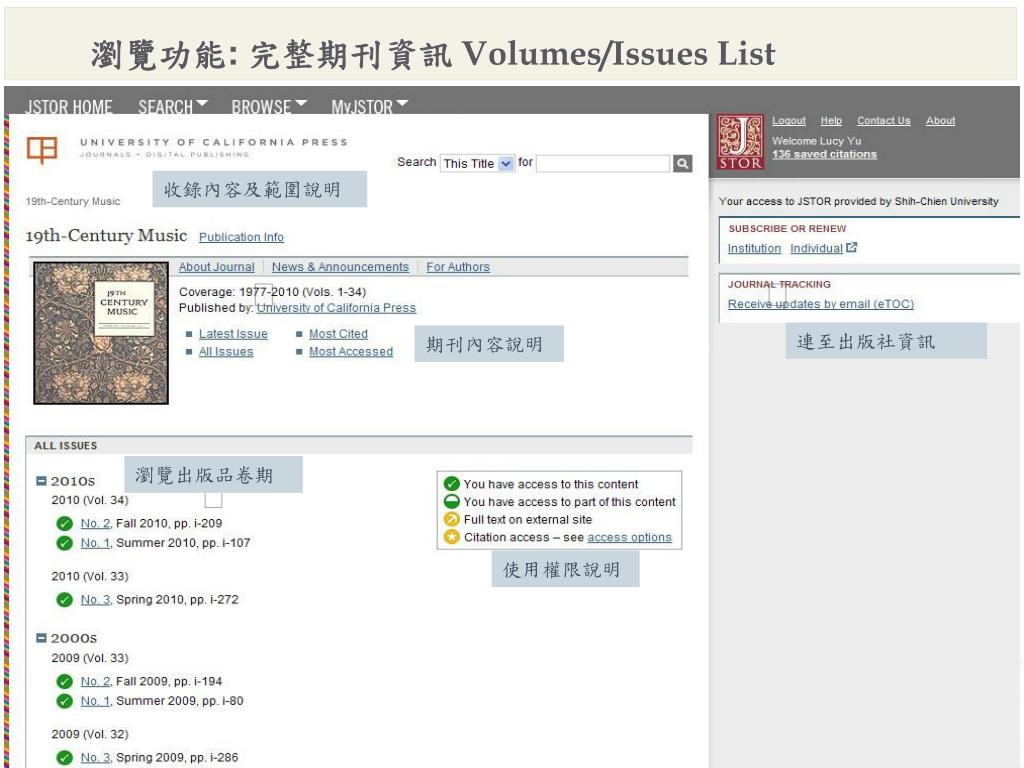Click green access icon for No. 1 Summer 2010
This screenshot has height=768, width=1024.
click(x=64, y=543)
